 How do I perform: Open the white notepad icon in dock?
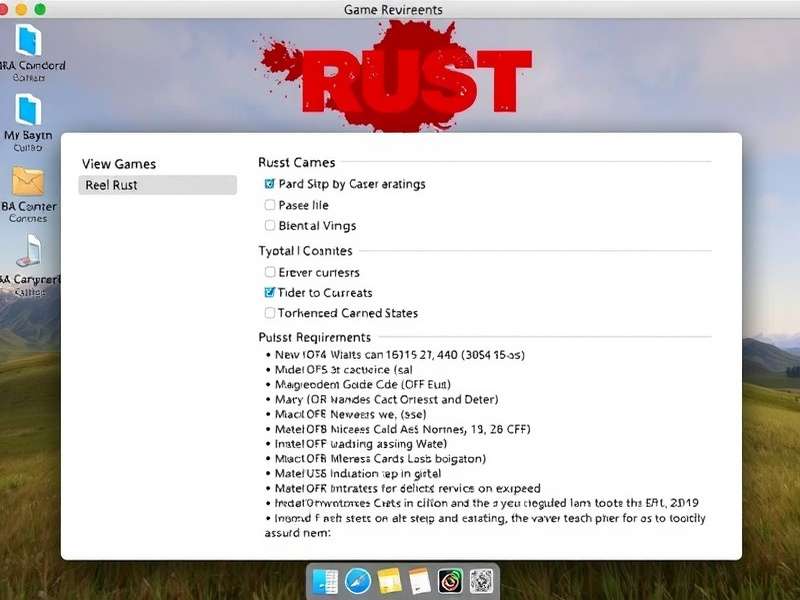click(x=420, y=581)
